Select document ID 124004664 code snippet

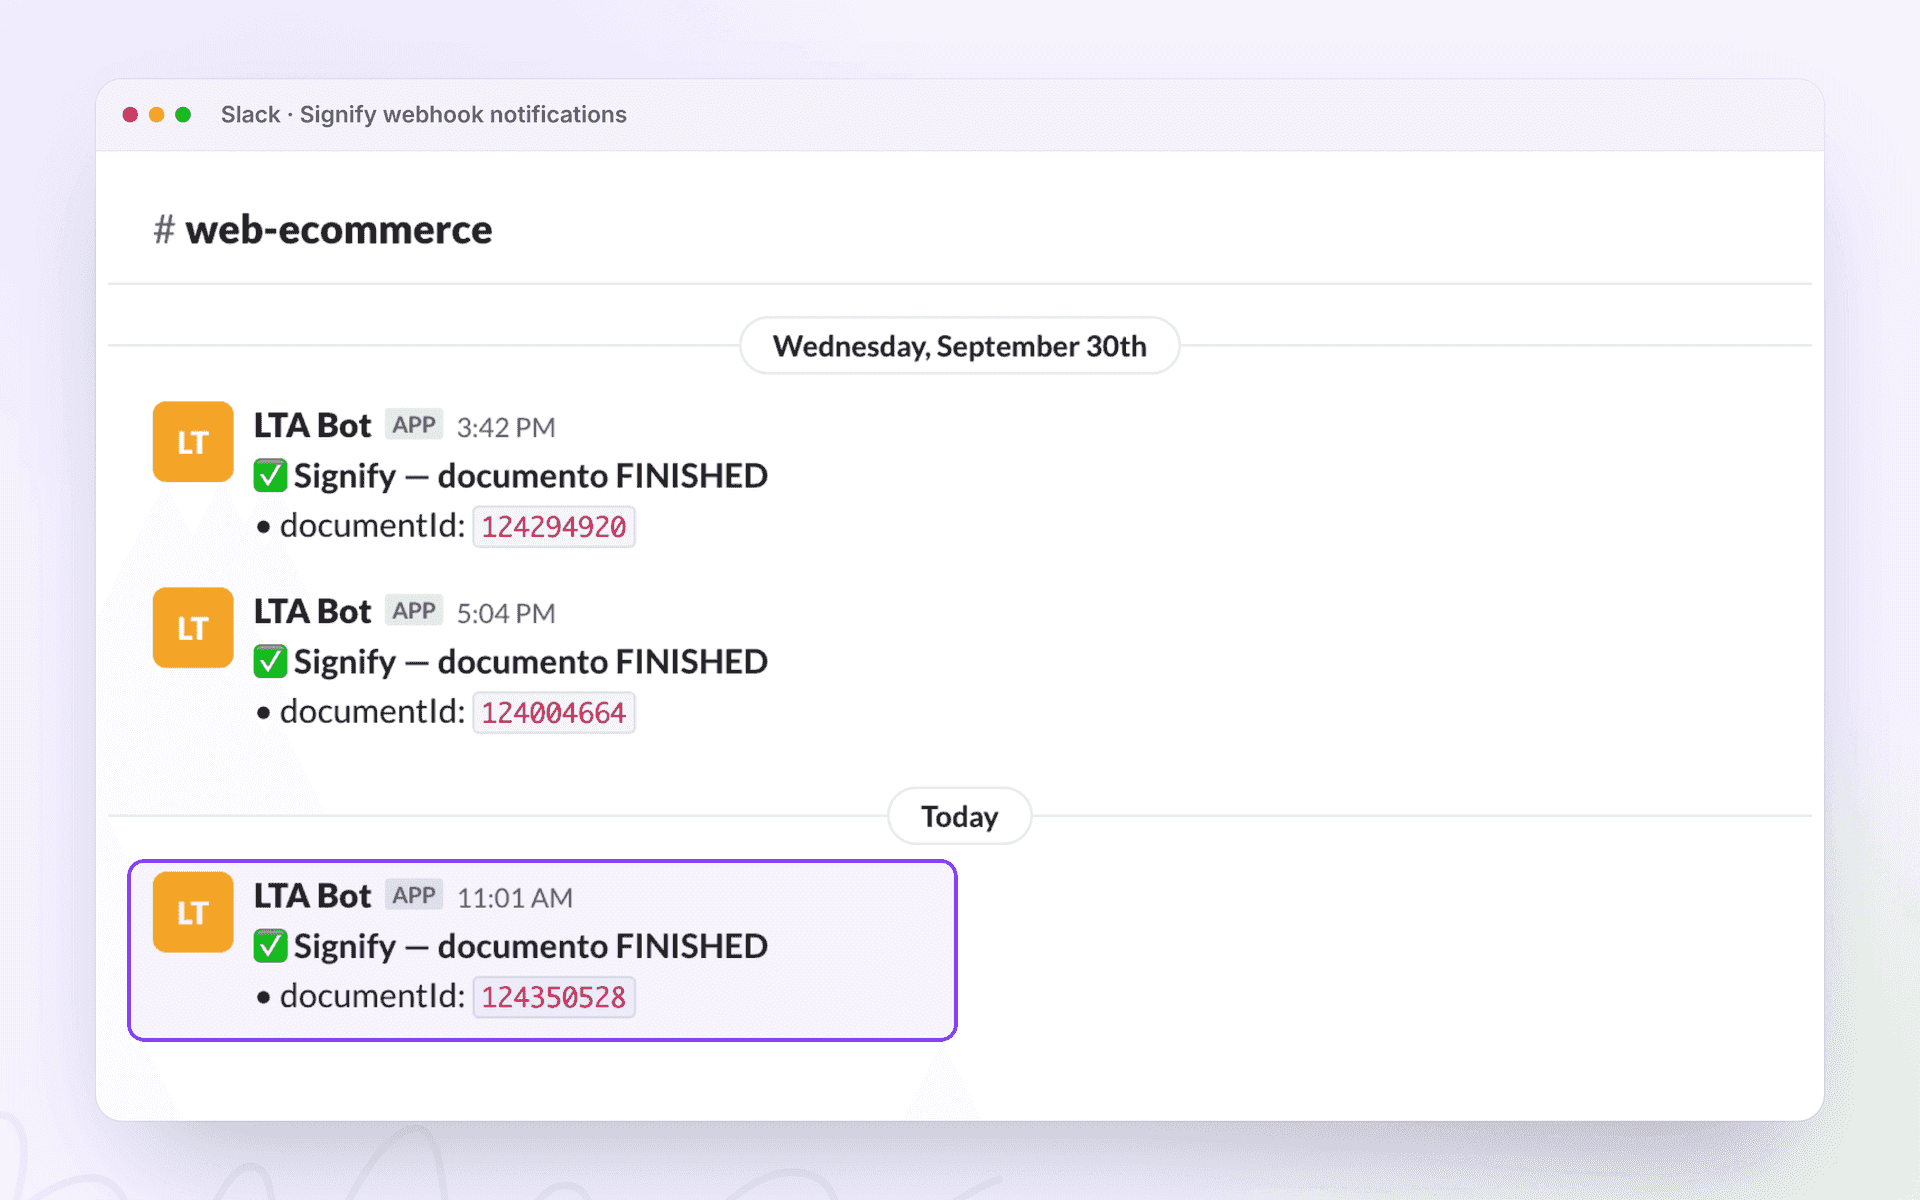coord(554,713)
